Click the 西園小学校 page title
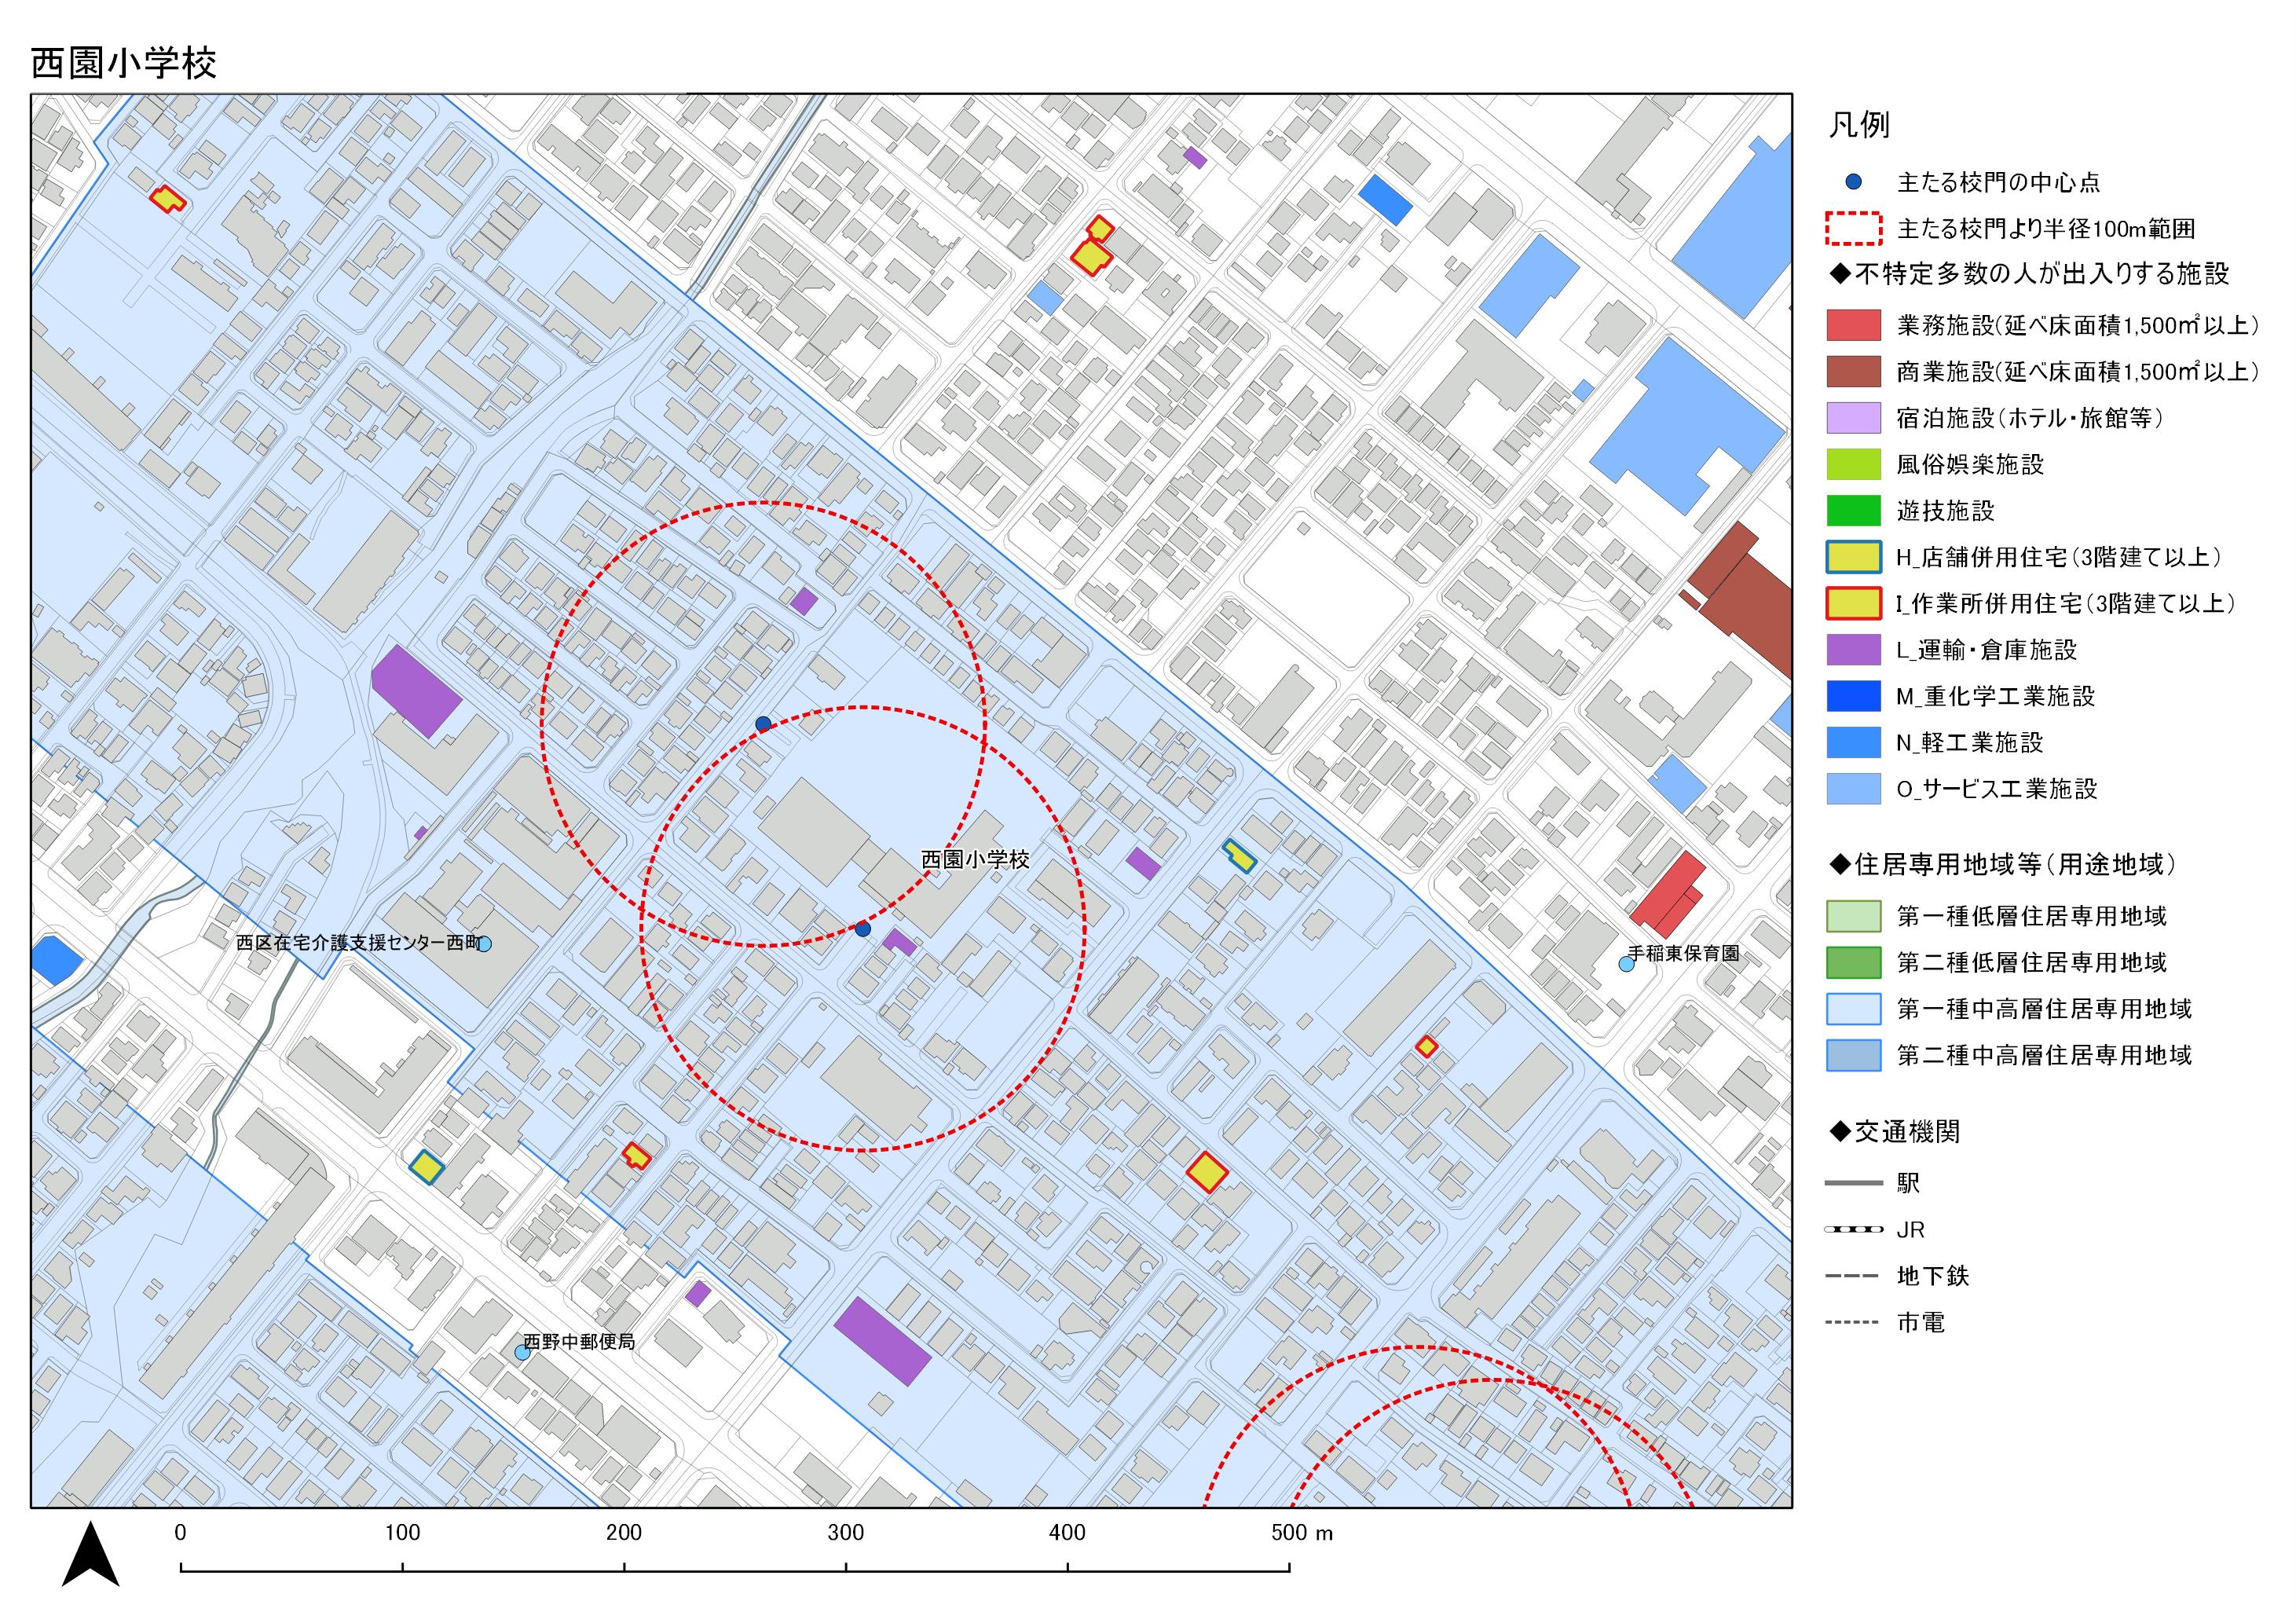The image size is (2296, 1623). (x=124, y=63)
